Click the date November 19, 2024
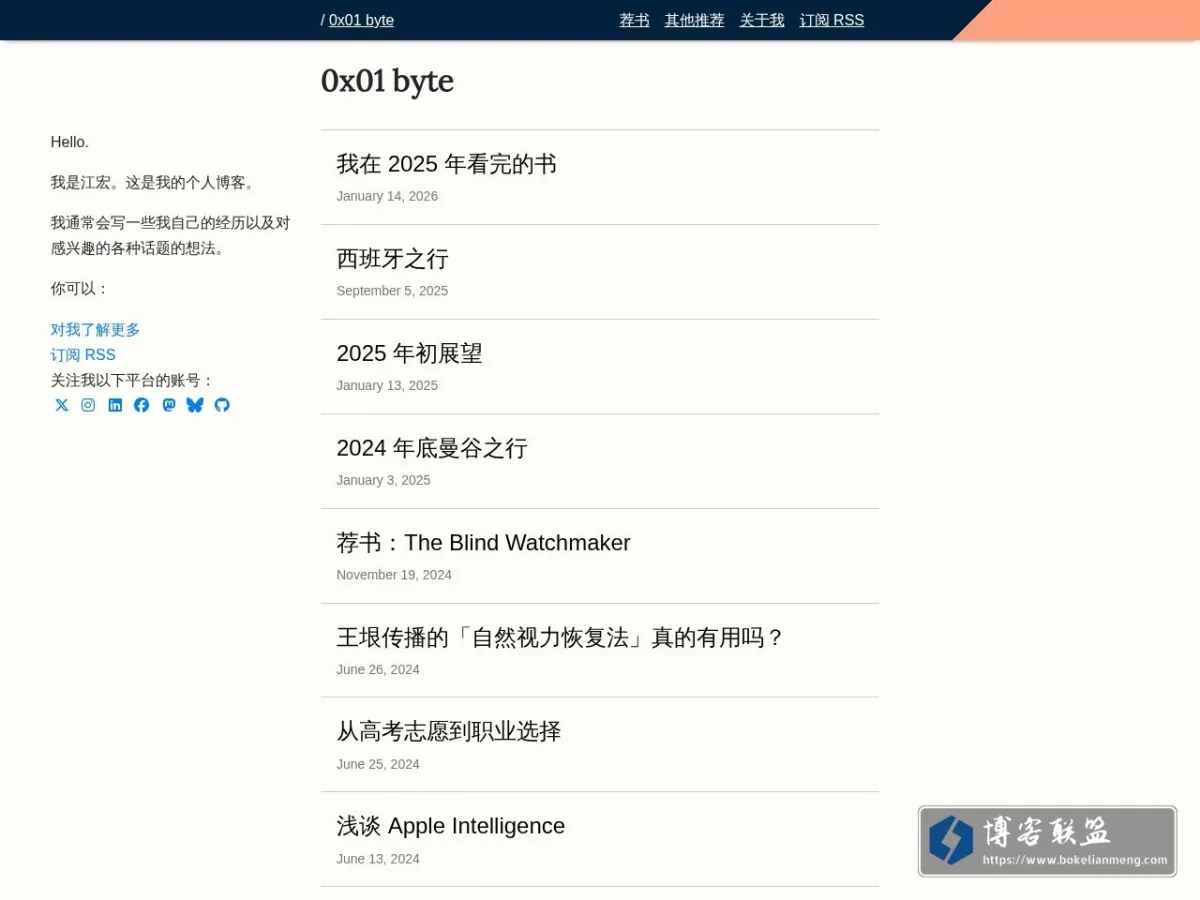This screenshot has width=1200, height=900. point(394,575)
